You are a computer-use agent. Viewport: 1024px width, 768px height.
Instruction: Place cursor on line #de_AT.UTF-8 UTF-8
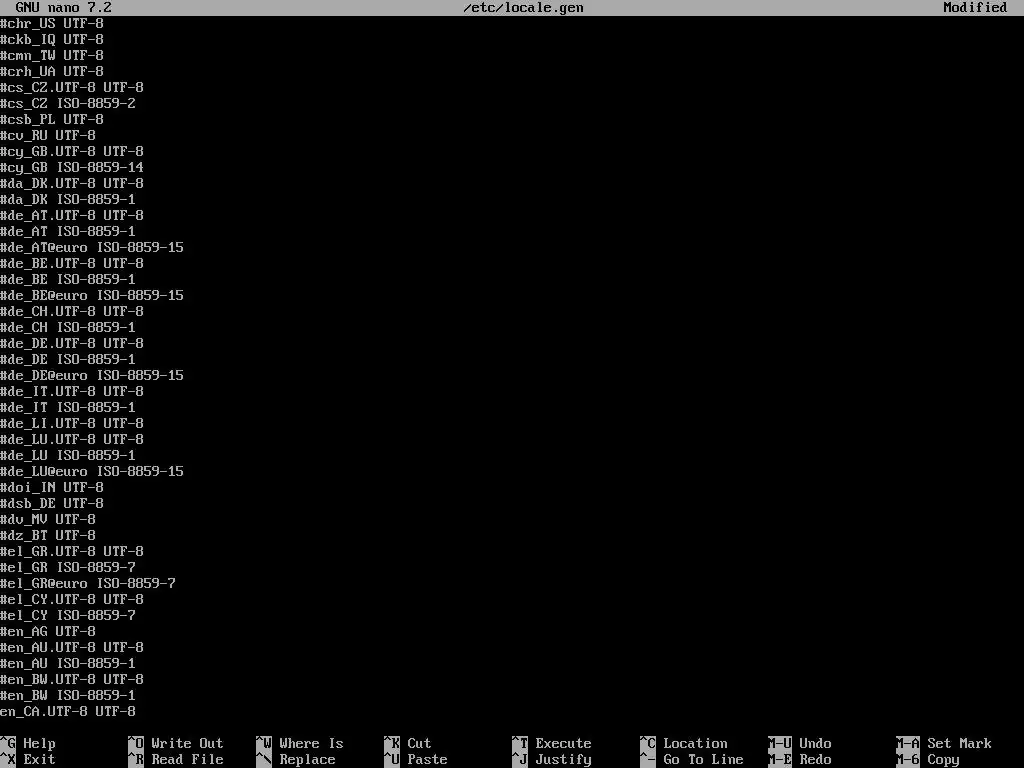pos(72,216)
